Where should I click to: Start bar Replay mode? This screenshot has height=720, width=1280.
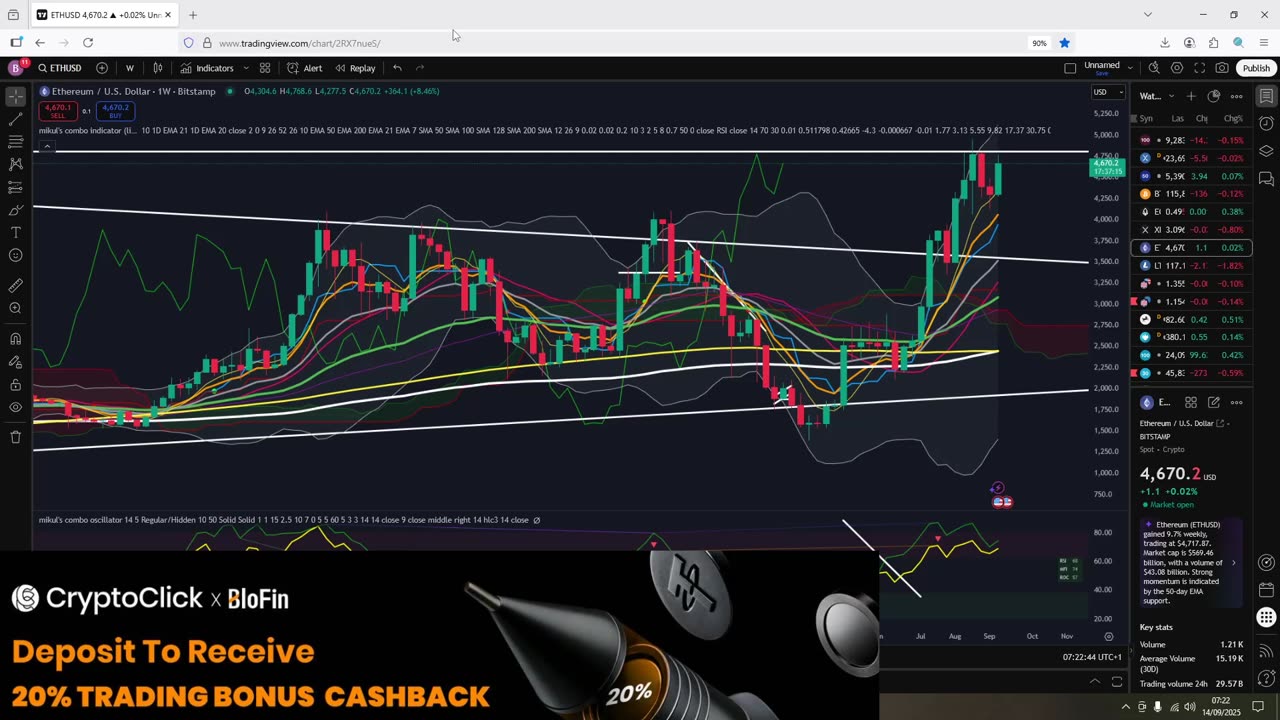pyautogui.click(x=355, y=68)
